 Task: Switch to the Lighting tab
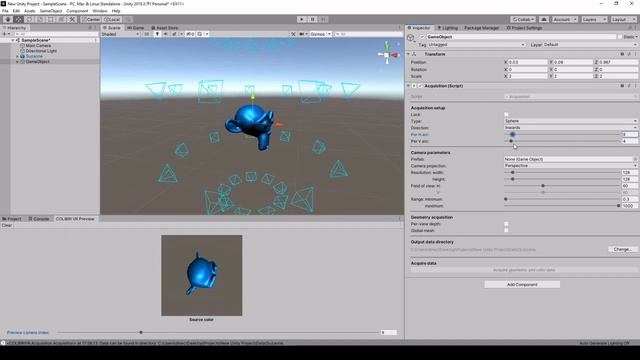[448, 28]
